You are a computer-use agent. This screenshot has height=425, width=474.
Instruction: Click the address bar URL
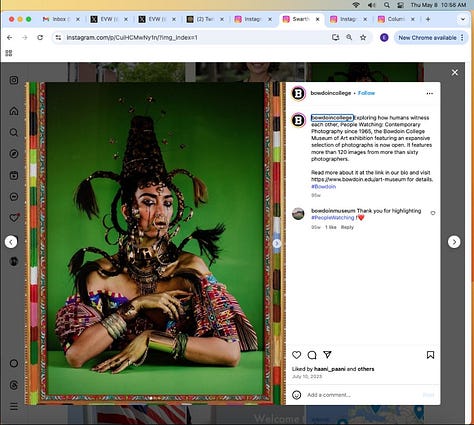(132, 38)
